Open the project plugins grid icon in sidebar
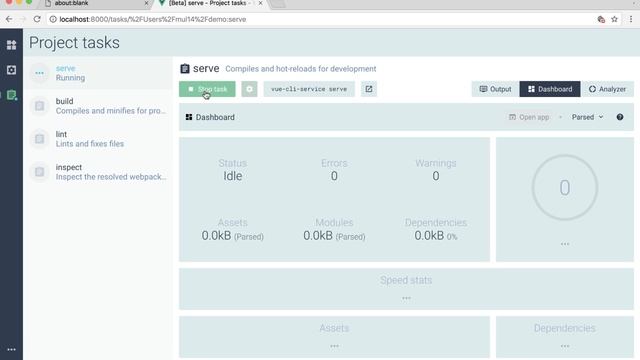 [x=11, y=45]
